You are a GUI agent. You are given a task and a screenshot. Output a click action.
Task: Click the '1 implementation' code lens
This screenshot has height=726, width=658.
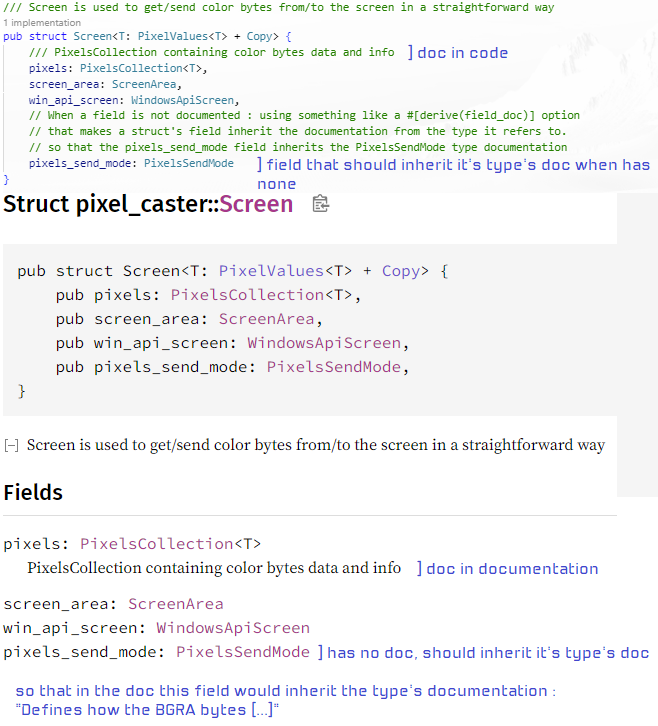point(42,23)
